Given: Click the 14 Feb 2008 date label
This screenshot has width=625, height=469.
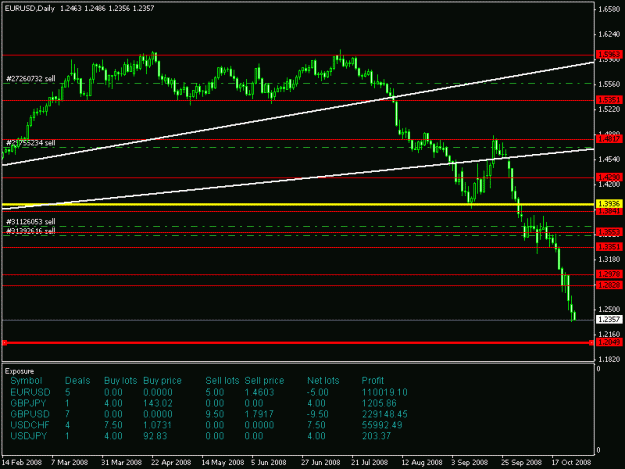Looking at the screenshot, I should click(x=22, y=463).
